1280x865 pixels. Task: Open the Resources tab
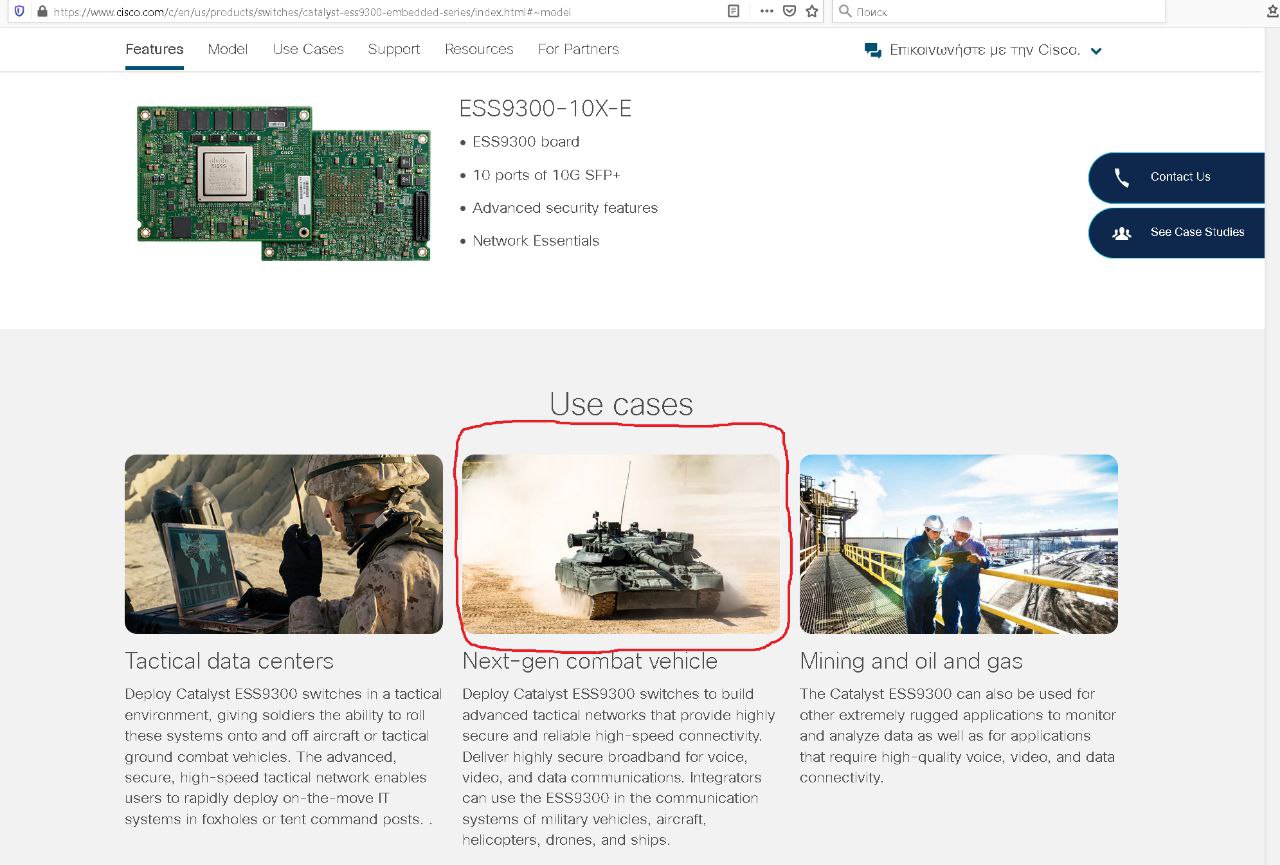click(x=479, y=49)
